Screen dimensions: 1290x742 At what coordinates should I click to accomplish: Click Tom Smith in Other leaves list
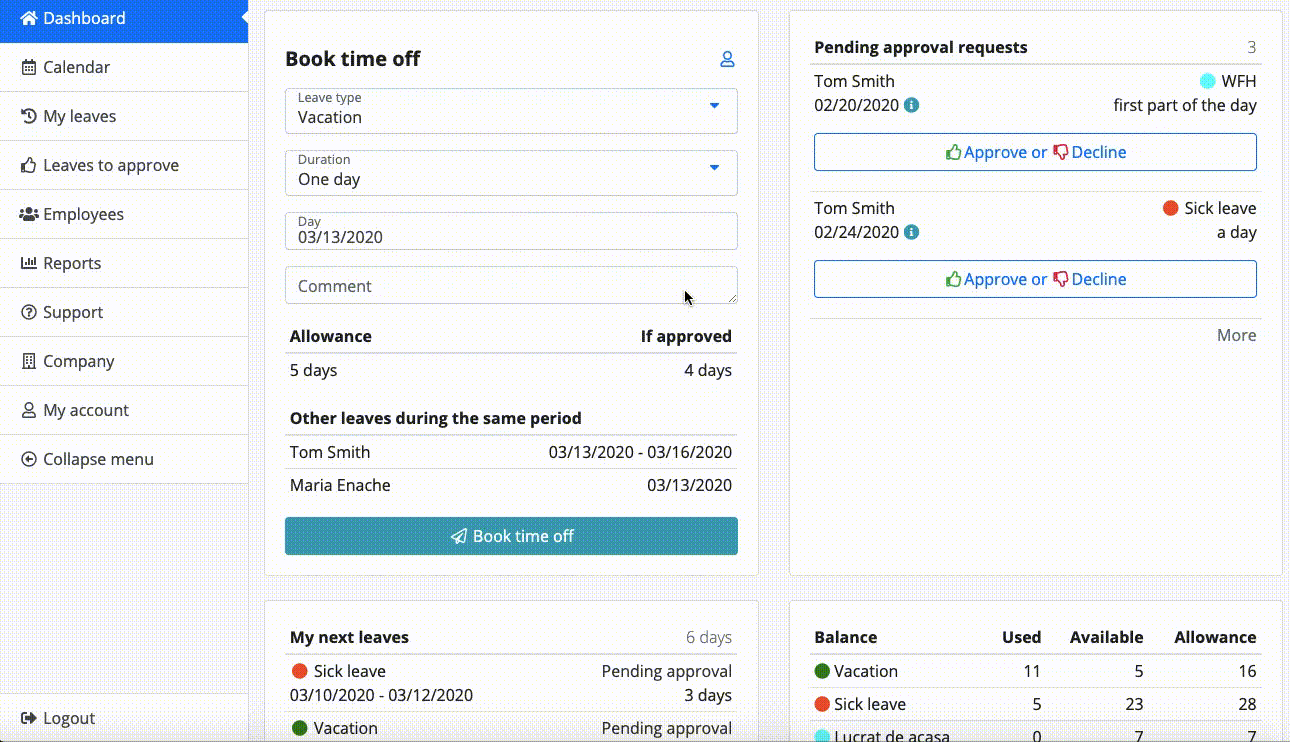(x=330, y=452)
